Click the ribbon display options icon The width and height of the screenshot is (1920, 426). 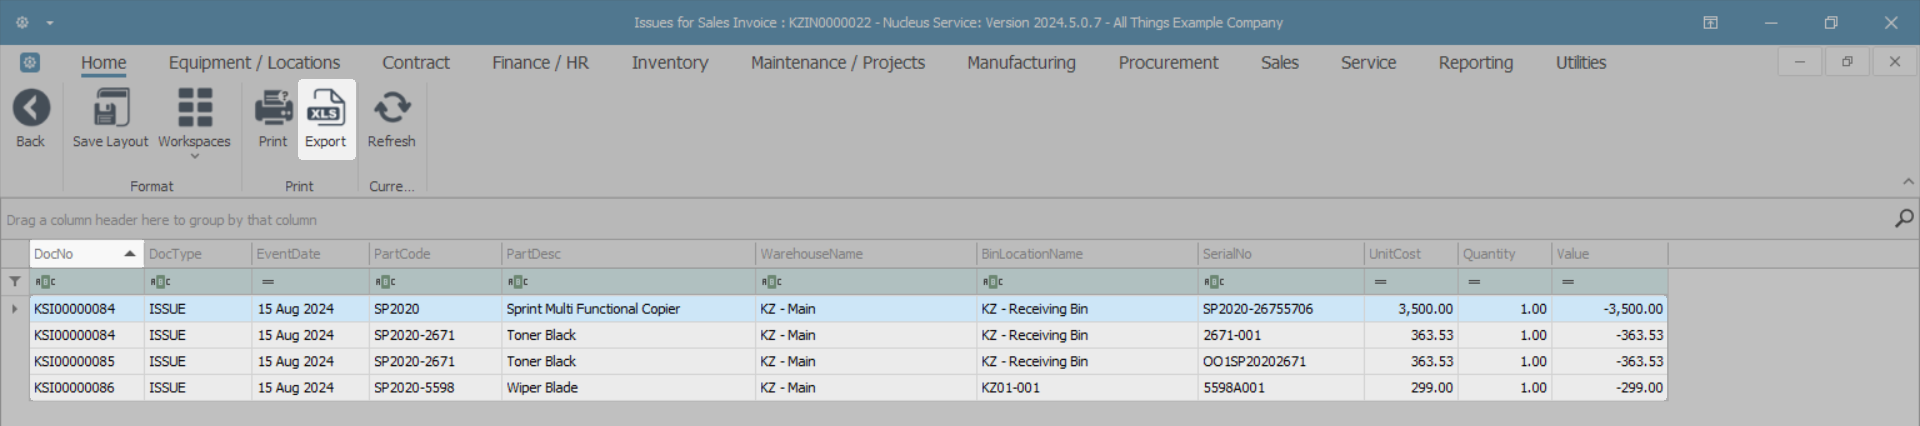point(1711,23)
